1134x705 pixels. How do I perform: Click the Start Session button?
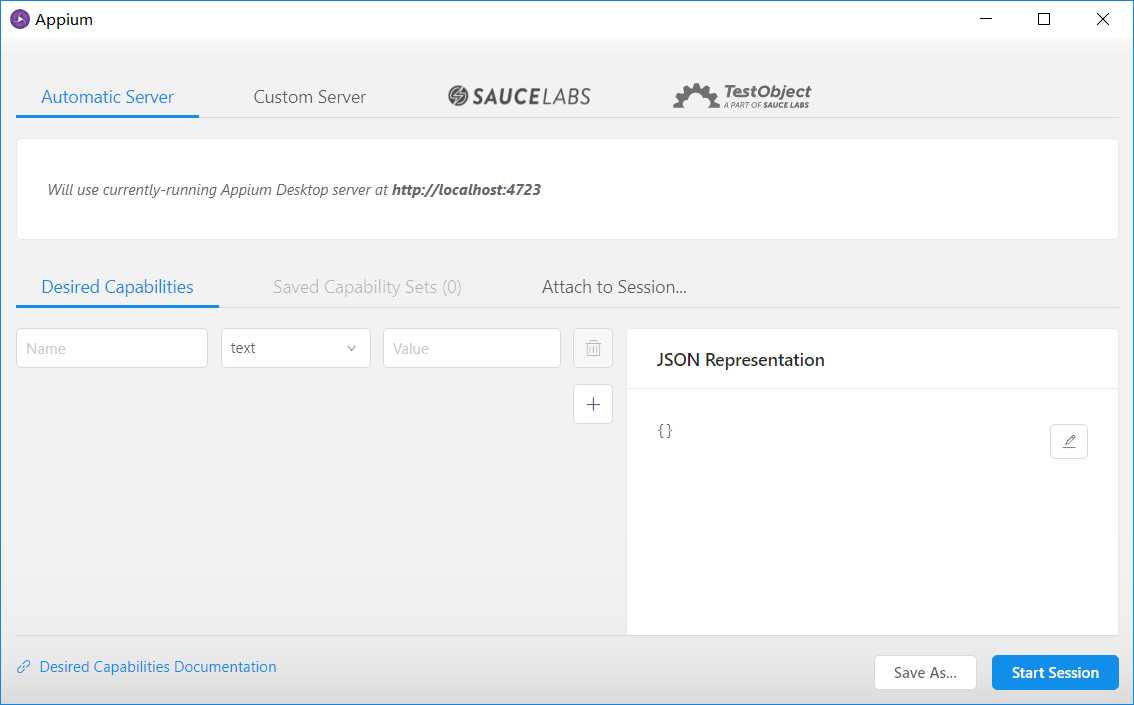(x=1055, y=672)
